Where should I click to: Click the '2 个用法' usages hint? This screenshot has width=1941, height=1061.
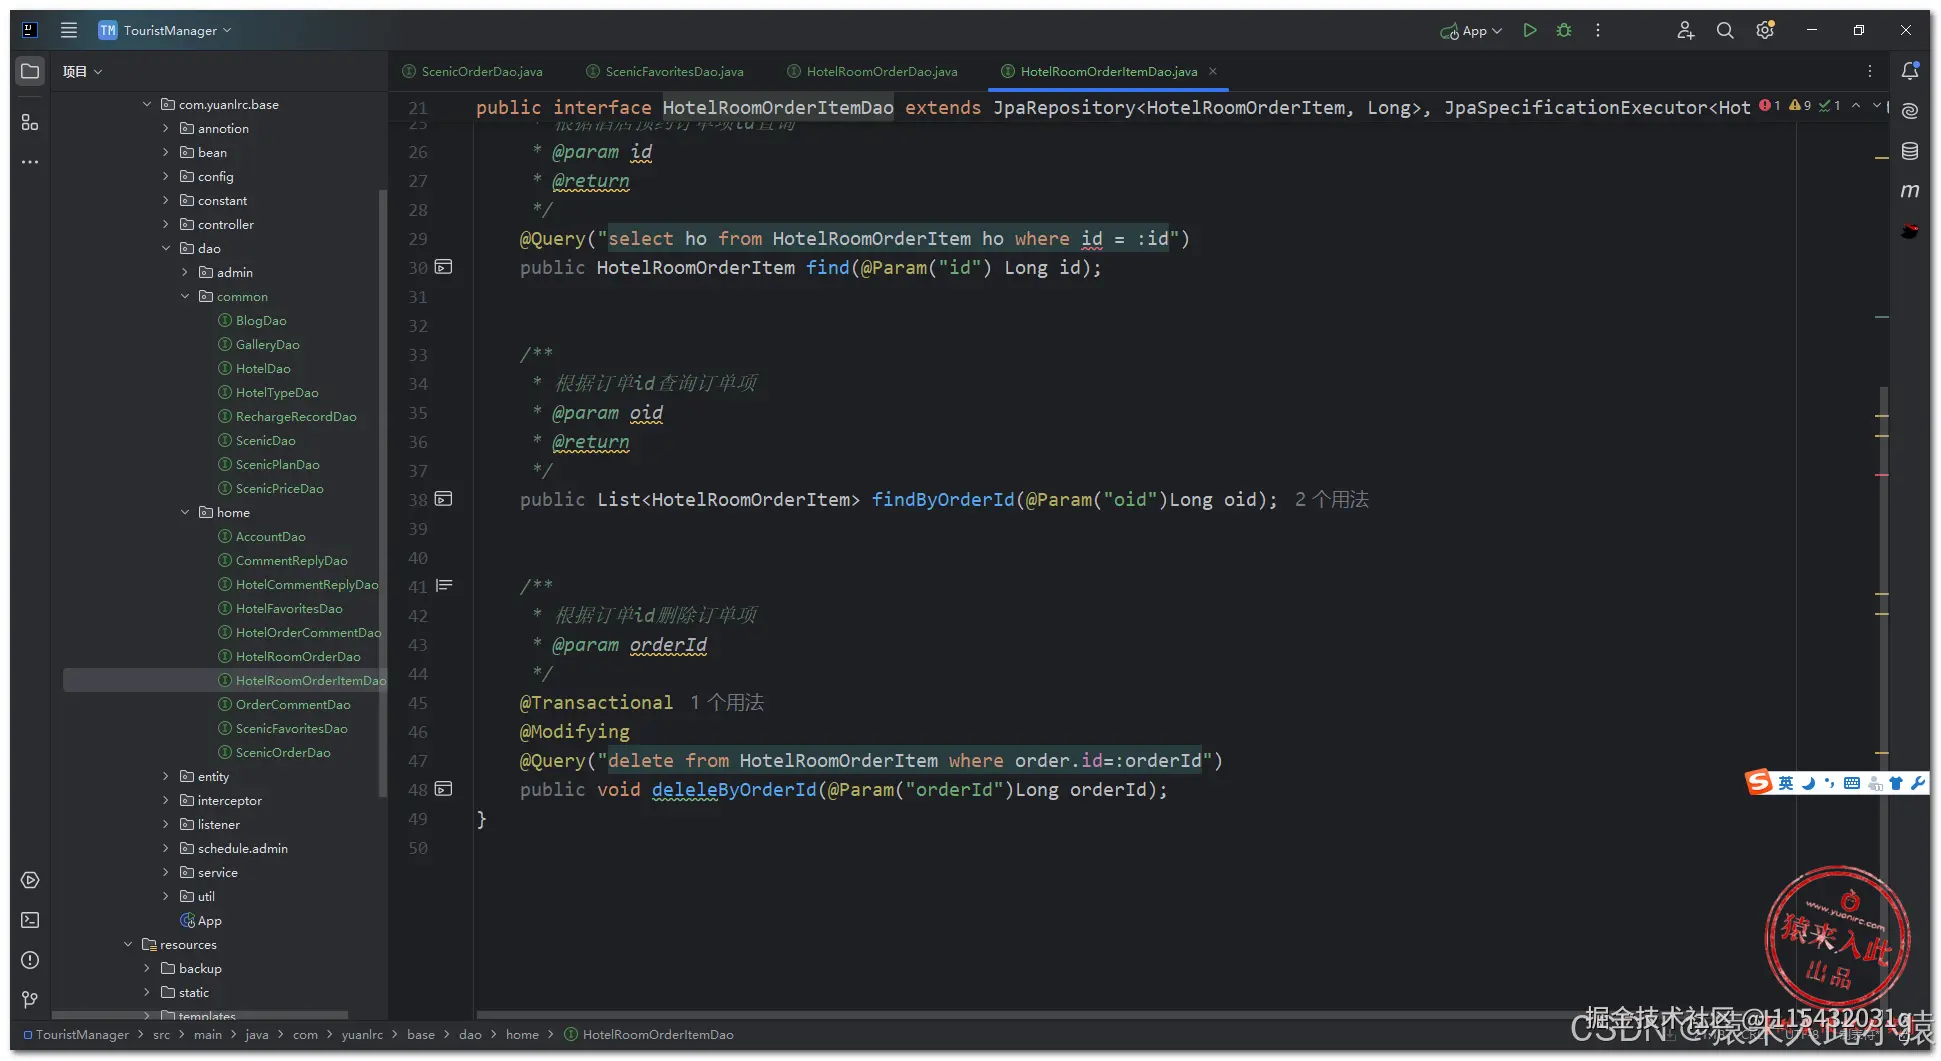[1332, 499]
